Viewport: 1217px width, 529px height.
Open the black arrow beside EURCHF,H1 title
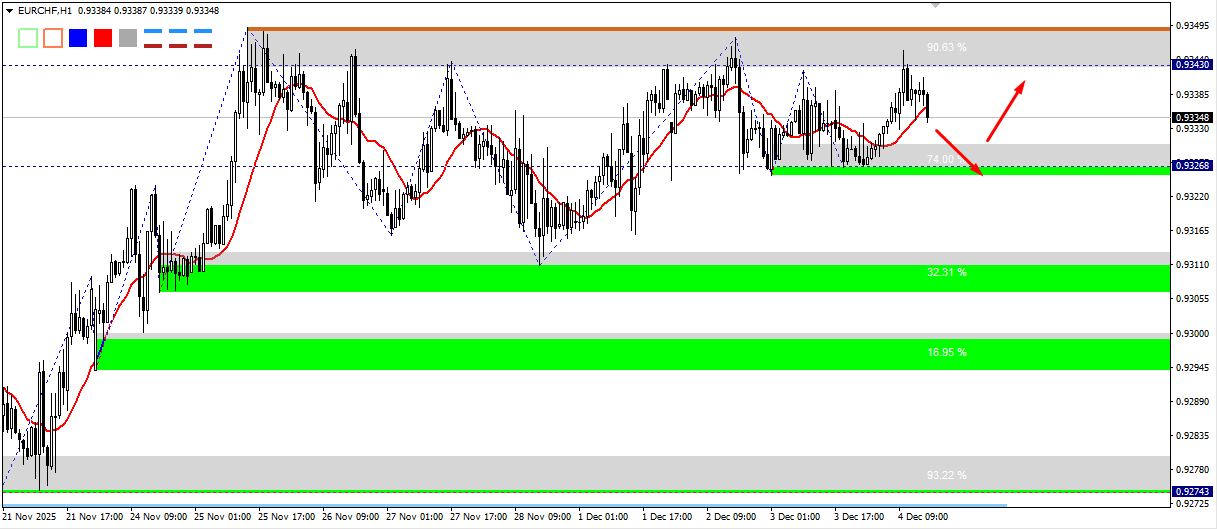[x=10, y=10]
